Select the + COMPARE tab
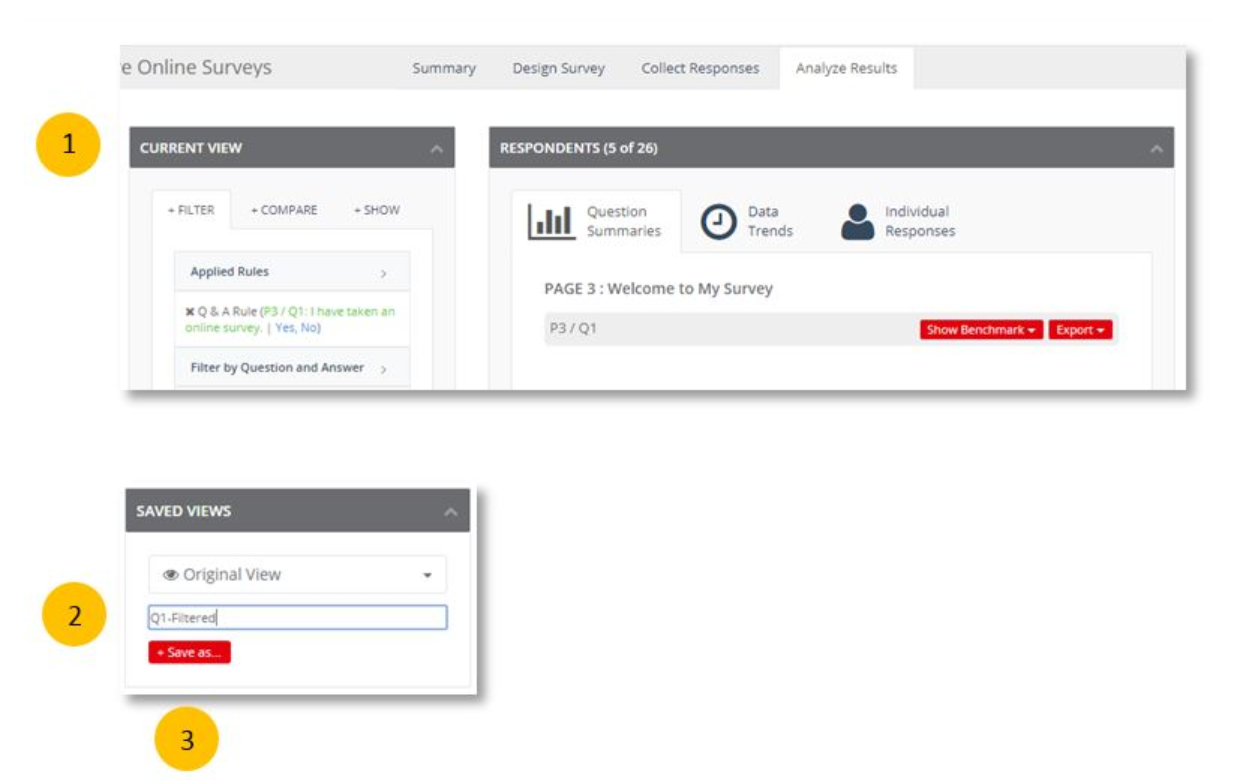The width and height of the screenshot is (1259, 784). point(284,210)
